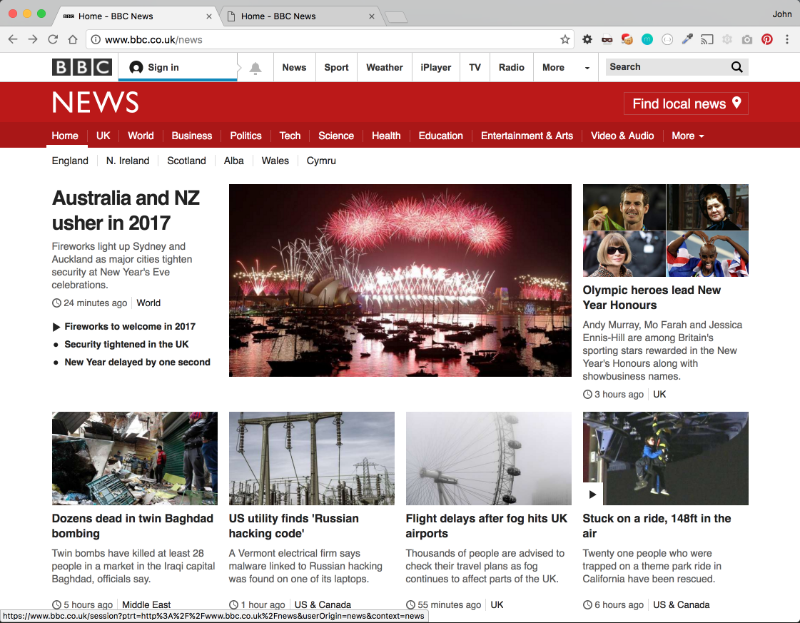
Task: Play video on Stuck on a ride thumbnail
Action: point(592,494)
